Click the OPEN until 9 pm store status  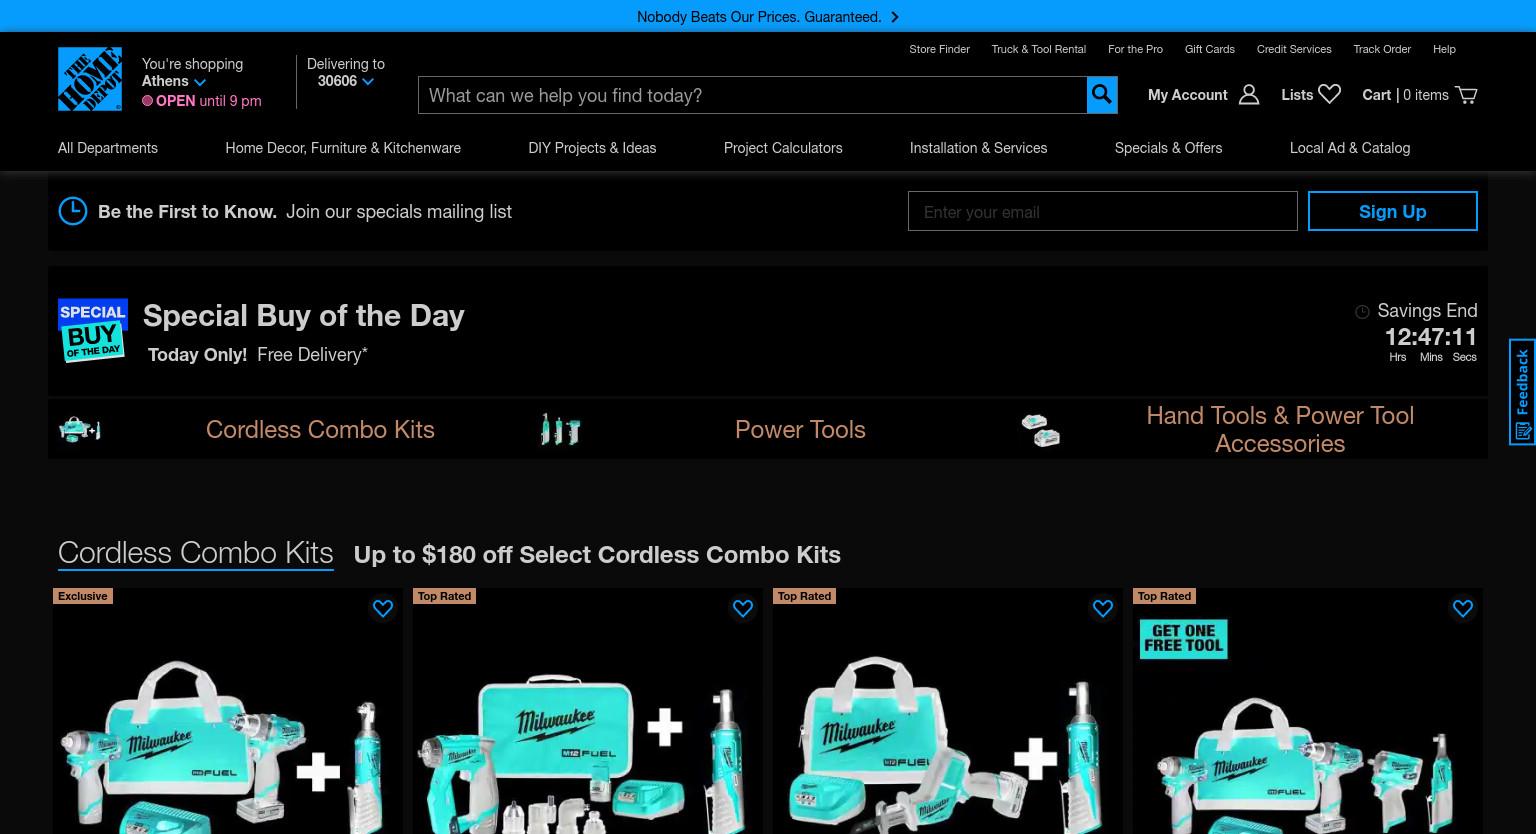click(202, 101)
